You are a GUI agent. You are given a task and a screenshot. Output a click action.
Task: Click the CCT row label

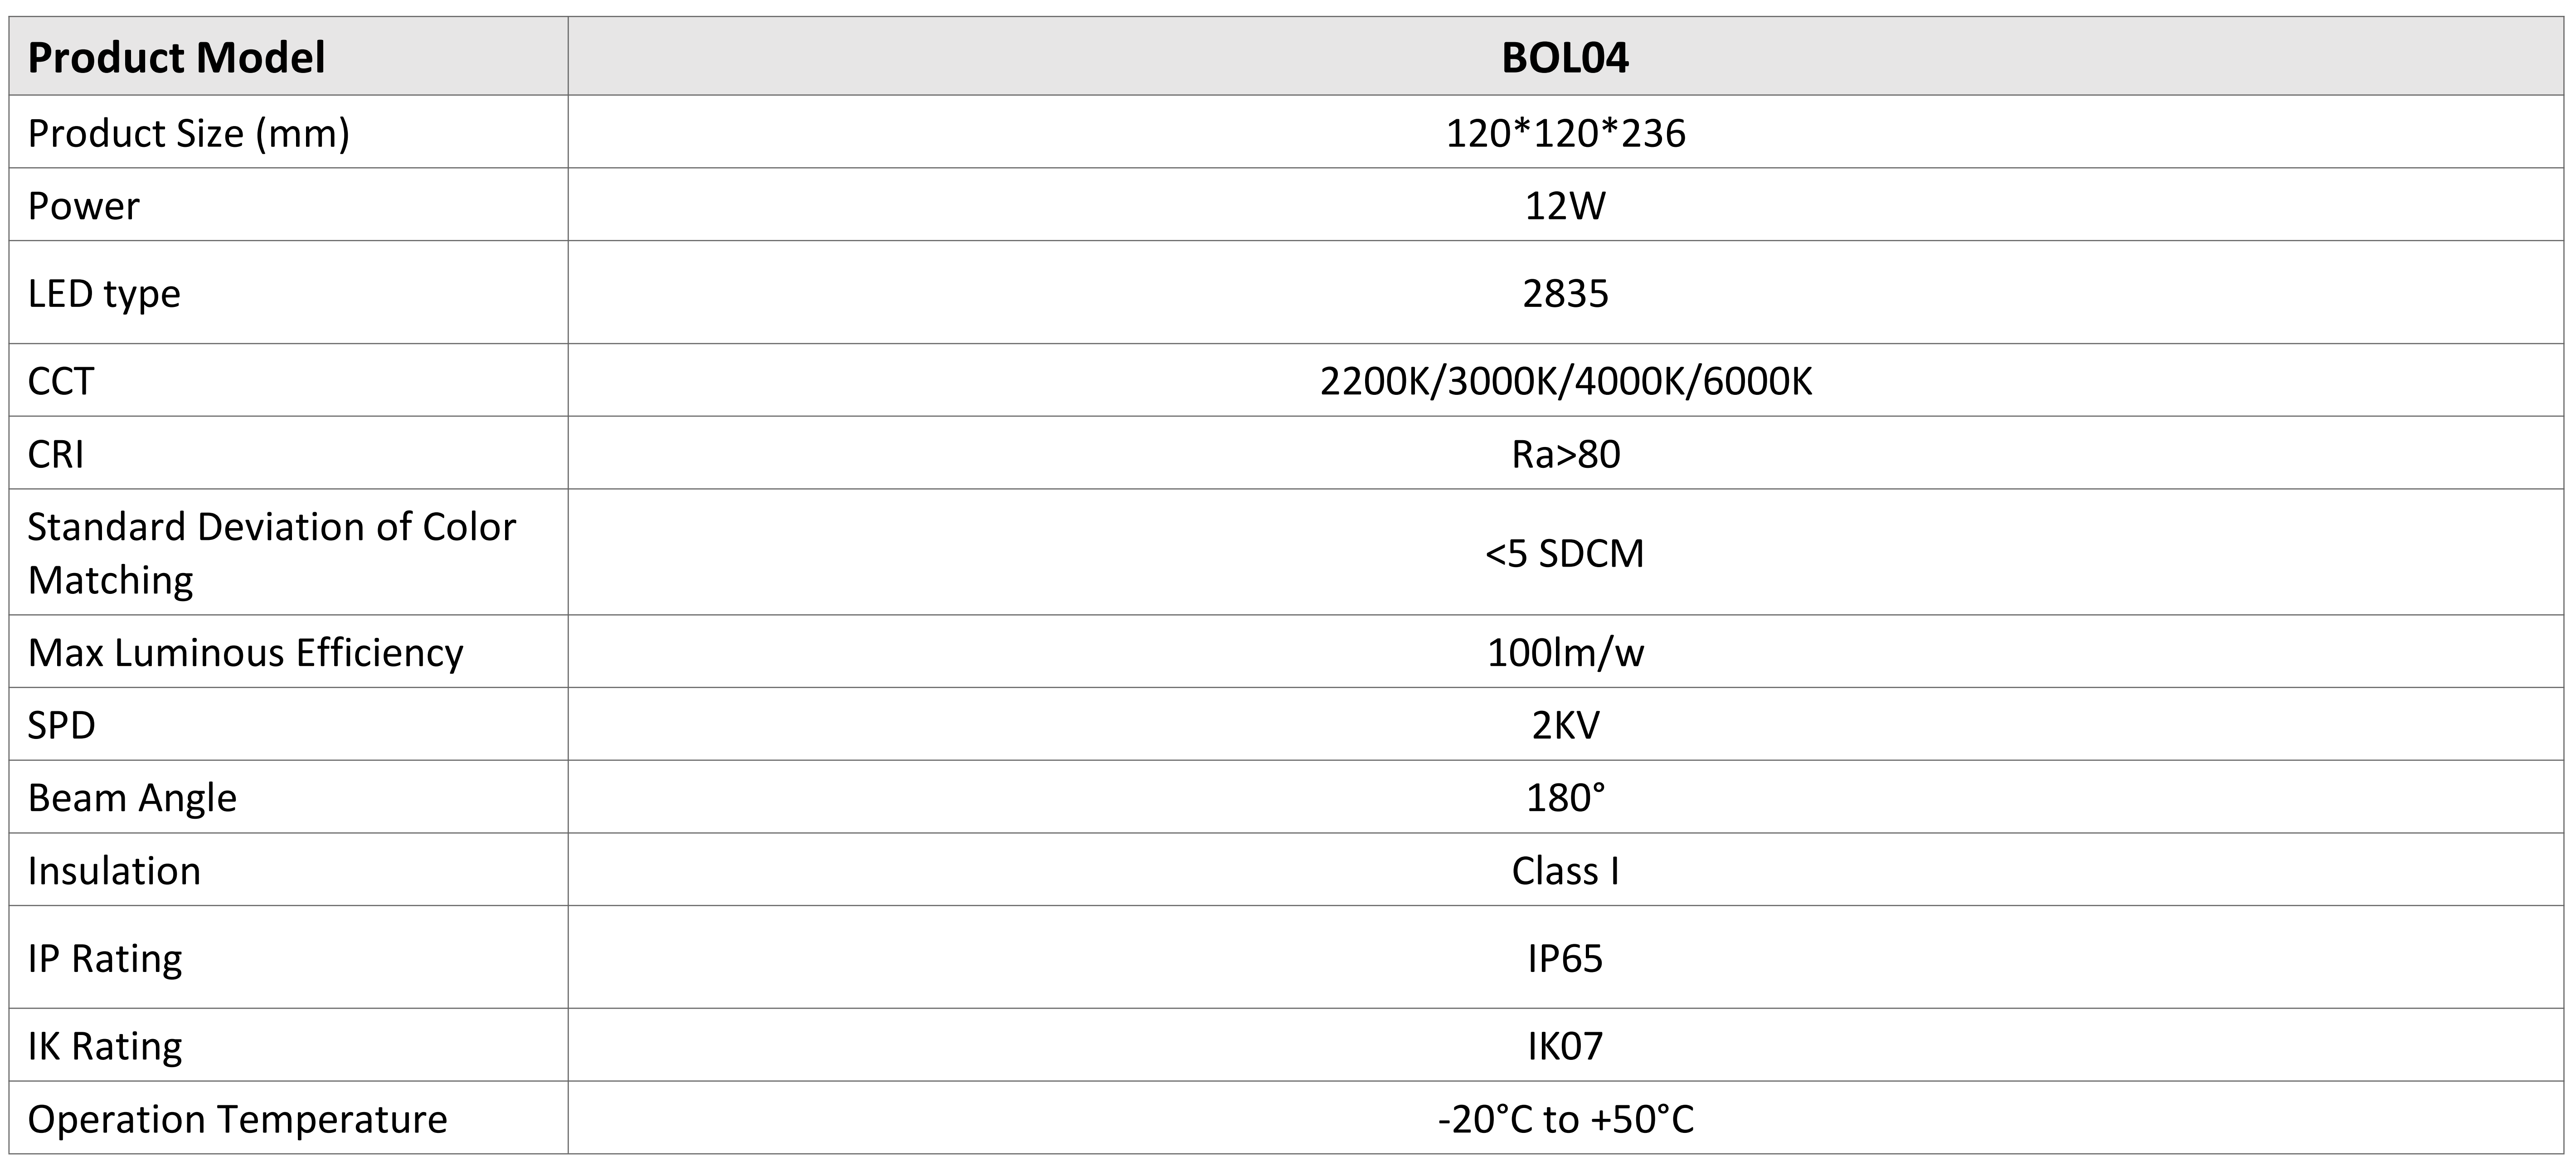coord(61,381)
